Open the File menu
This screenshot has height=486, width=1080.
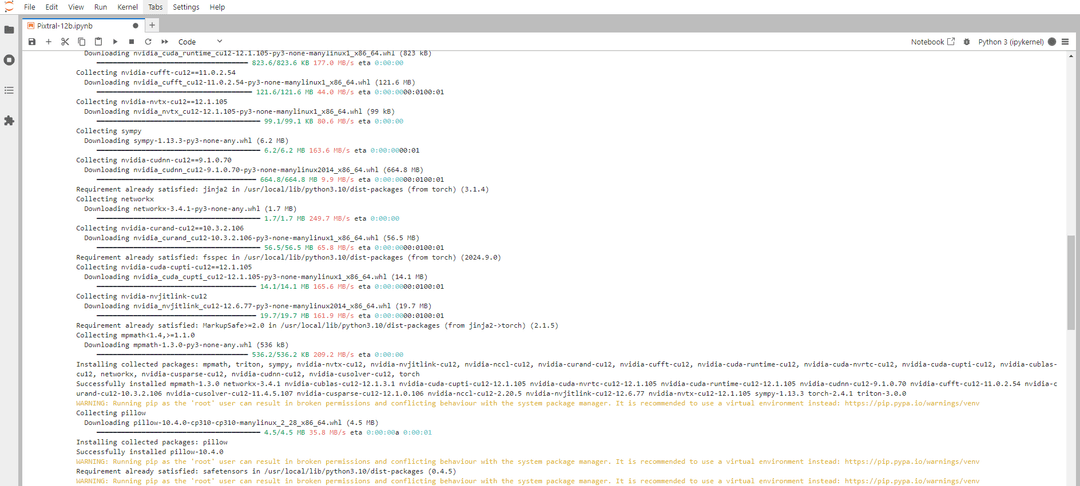coord(30,7)
